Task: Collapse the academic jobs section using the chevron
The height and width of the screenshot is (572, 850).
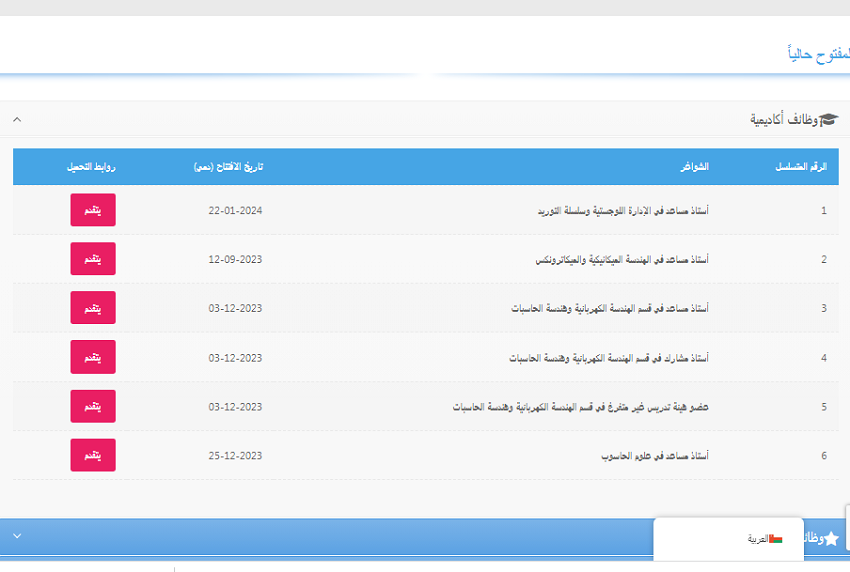Action: tap(17, 120)
